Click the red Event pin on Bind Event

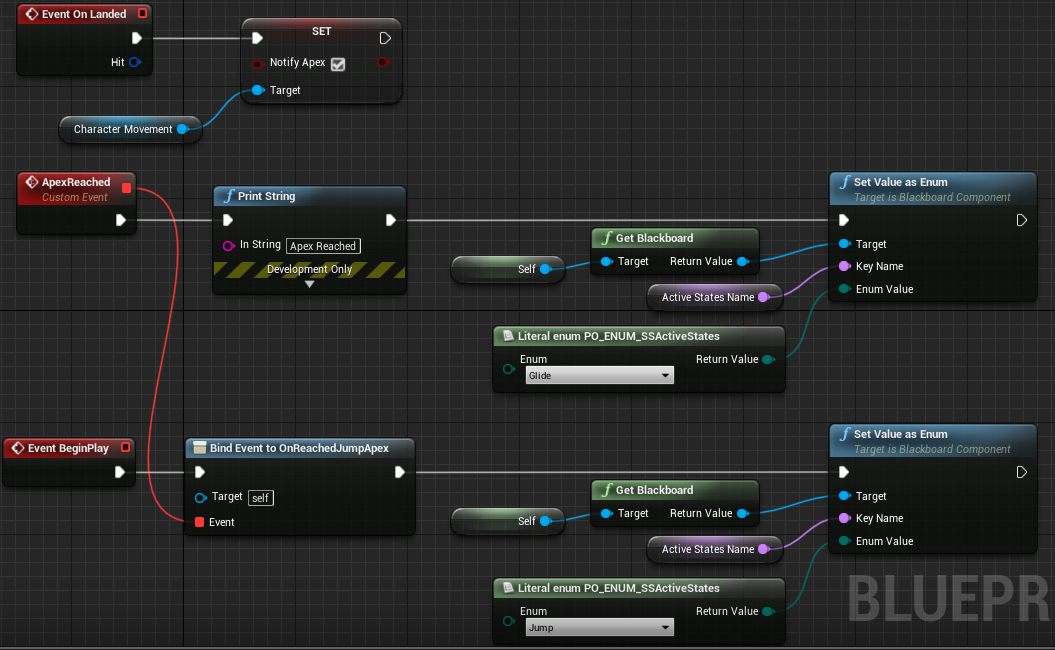[x=199, y=522]
